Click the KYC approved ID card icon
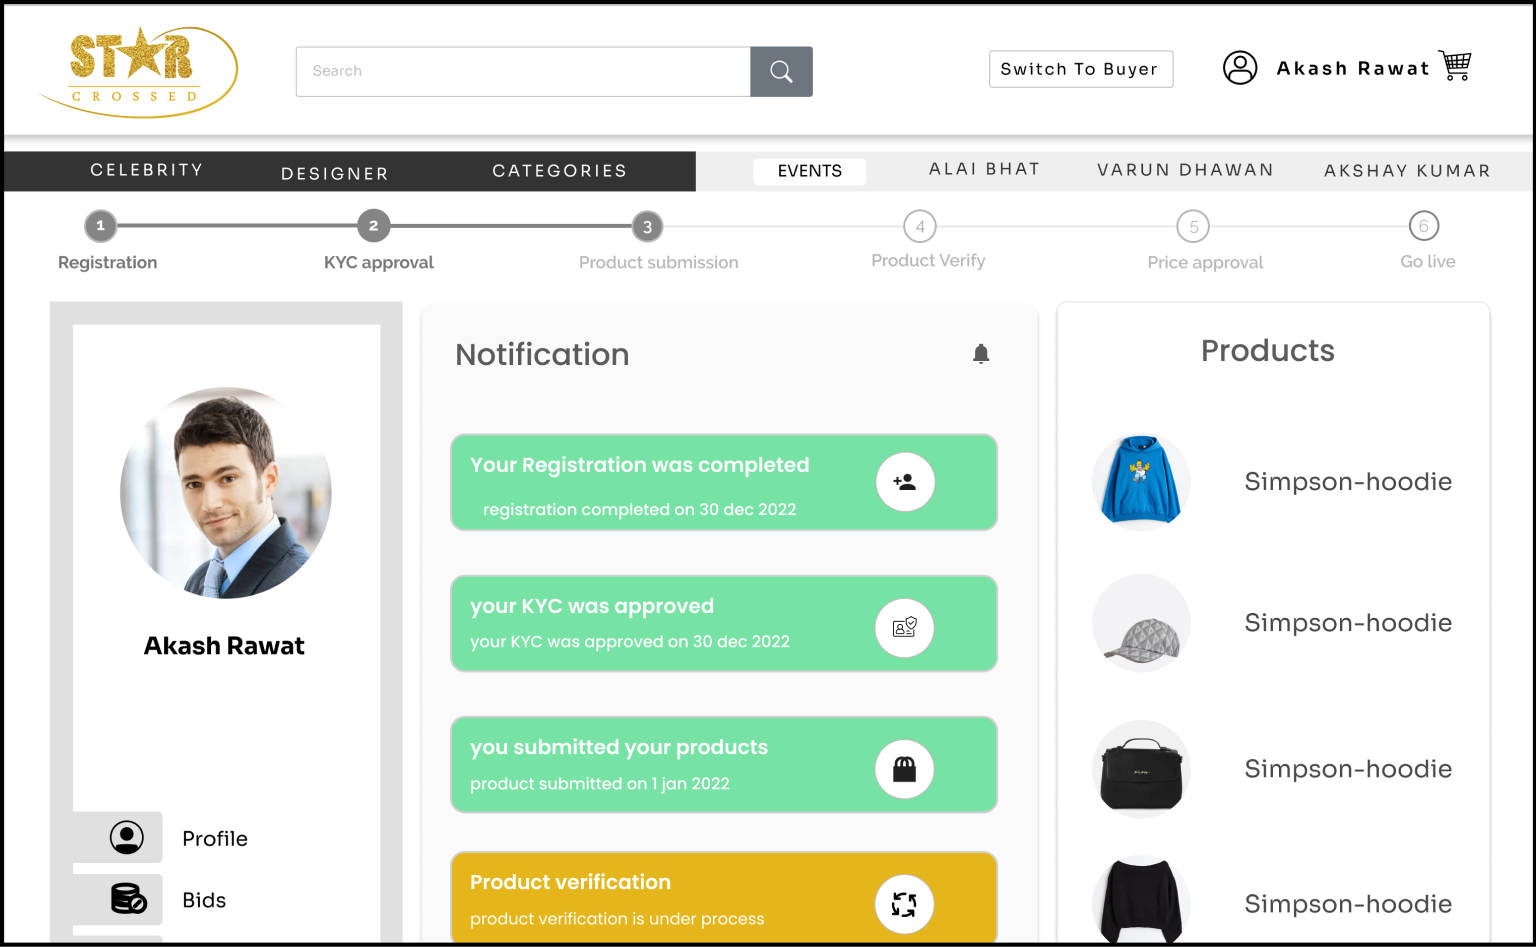The height and width of the screenshot is (947, 1536). click(x=905, y=628)
